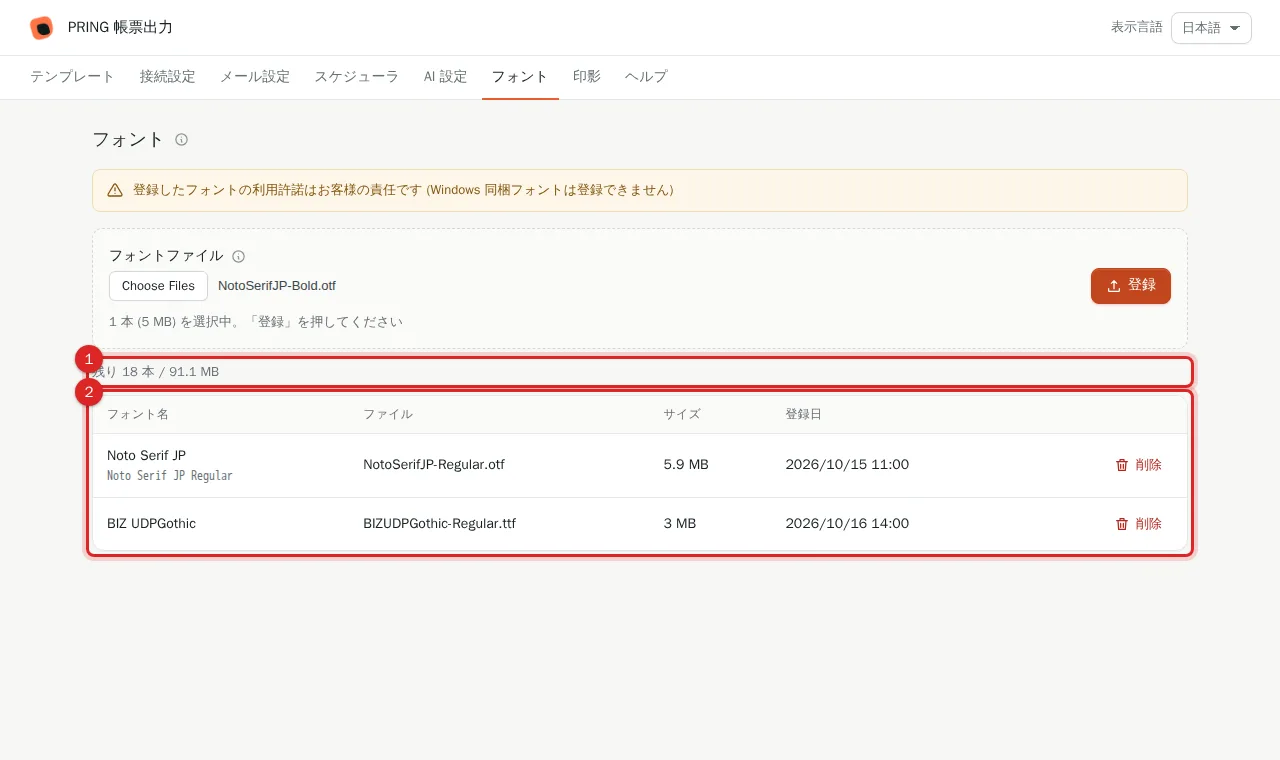Switch to the 接続設定 tab
The image size is (1280, 760).
(167, 77)
